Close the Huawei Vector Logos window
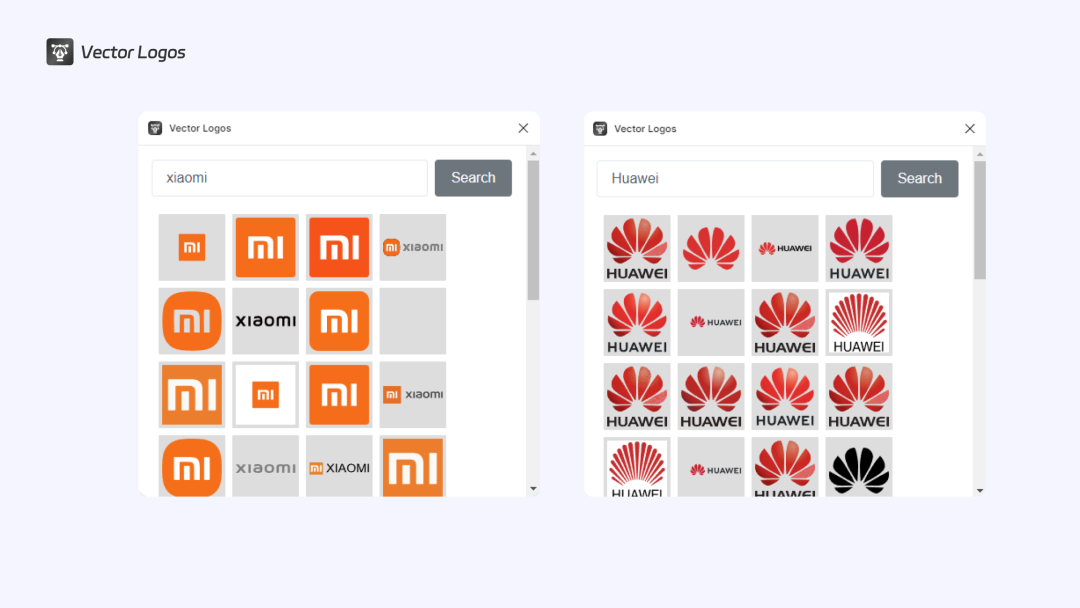The width and height of the screenshot is (1080, 608). [x=970, y=129]
